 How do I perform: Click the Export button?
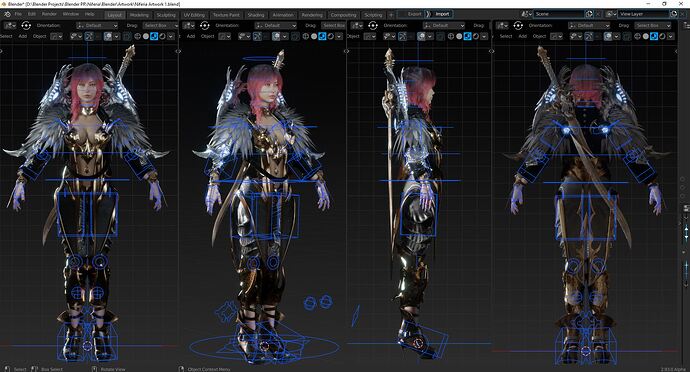pos(414,14)
